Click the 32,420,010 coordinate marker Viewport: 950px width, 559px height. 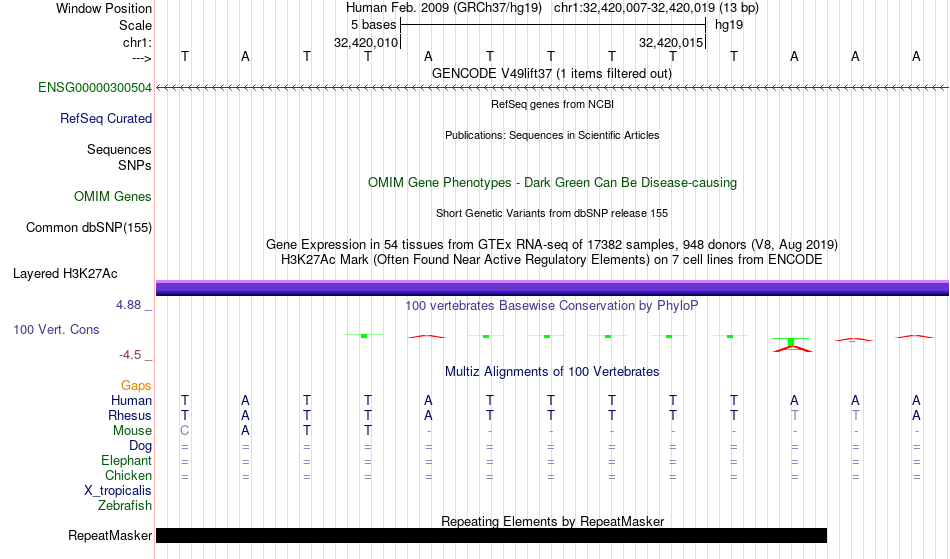point(366,42)
